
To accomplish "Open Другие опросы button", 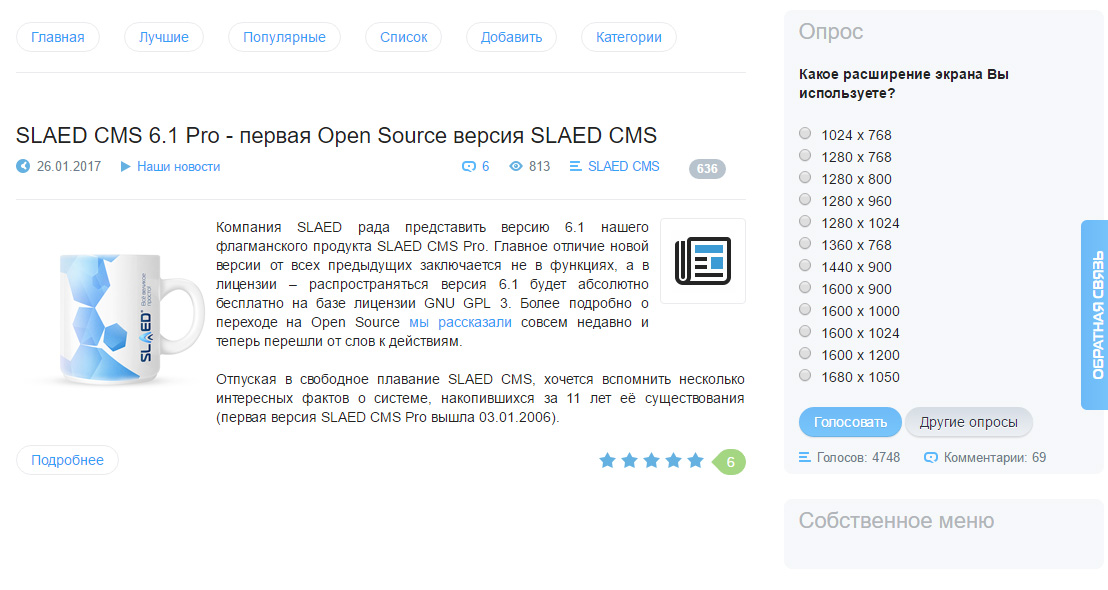I will coord(968,422).
